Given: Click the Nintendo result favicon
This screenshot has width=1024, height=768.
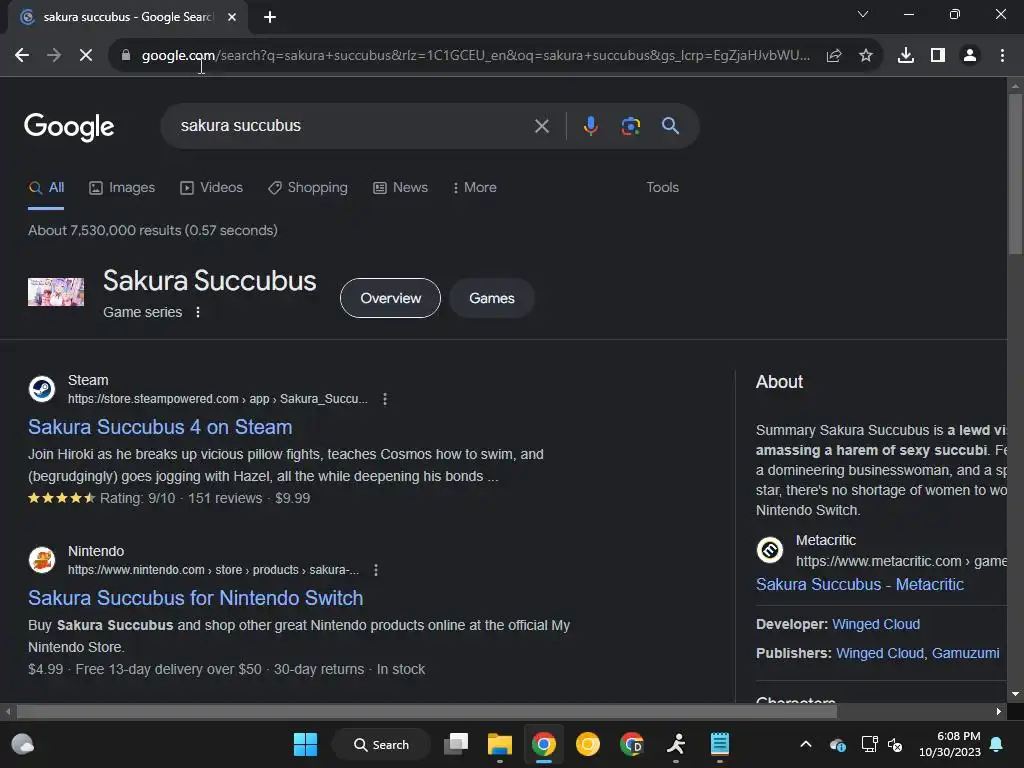Looking at the screenshot, I should (x=42, y=560).
